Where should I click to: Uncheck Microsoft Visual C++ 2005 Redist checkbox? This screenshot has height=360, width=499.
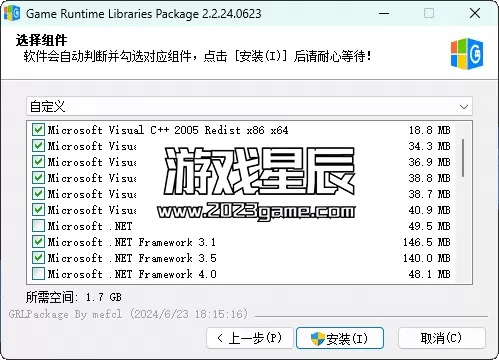click(38, 130)
